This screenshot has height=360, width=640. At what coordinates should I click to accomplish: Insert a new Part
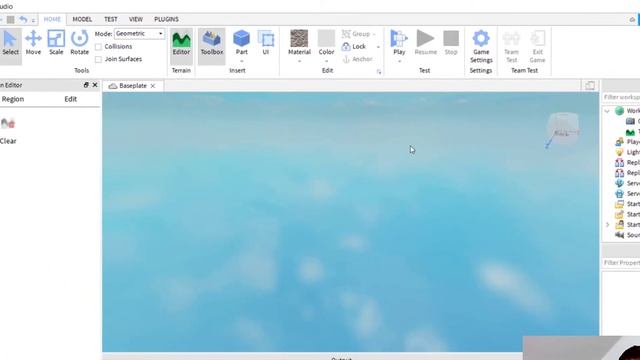[x=241, y=42]
